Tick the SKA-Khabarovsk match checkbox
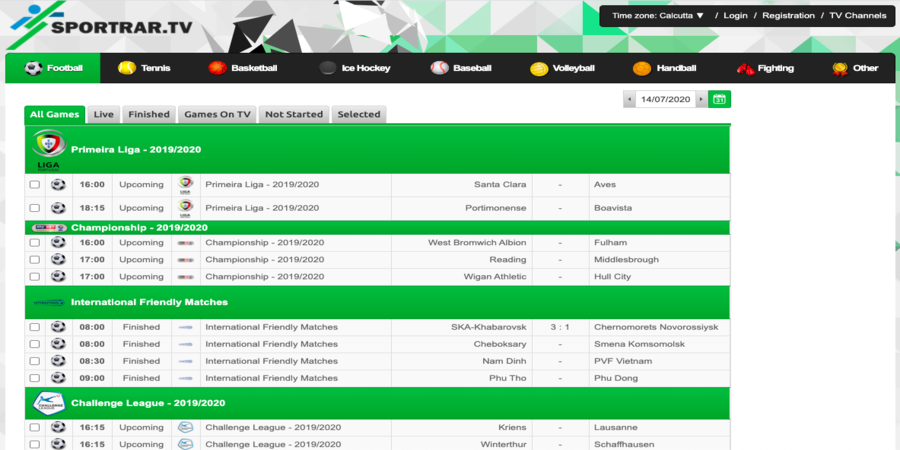The height and width of the screenshot is (450, 900). coord(35,327)
